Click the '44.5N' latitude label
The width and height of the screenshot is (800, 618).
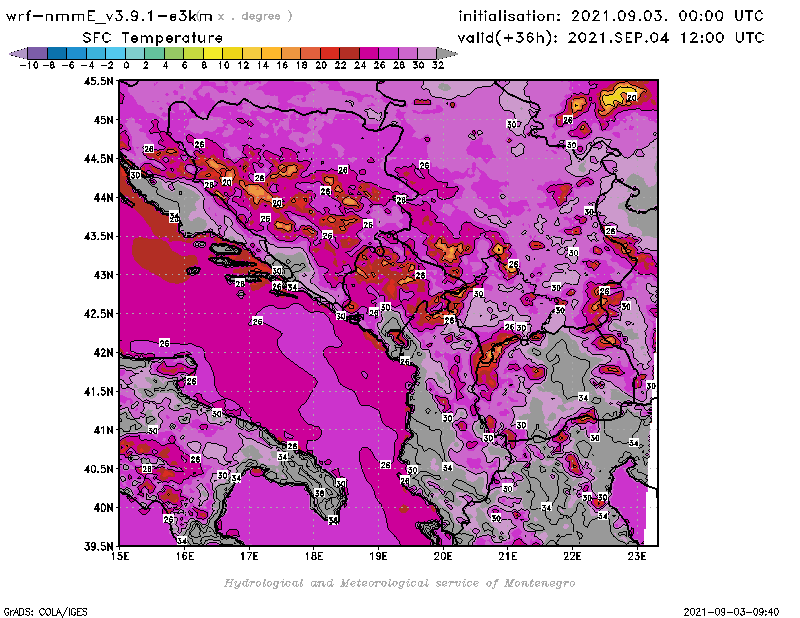pos(99,159)
